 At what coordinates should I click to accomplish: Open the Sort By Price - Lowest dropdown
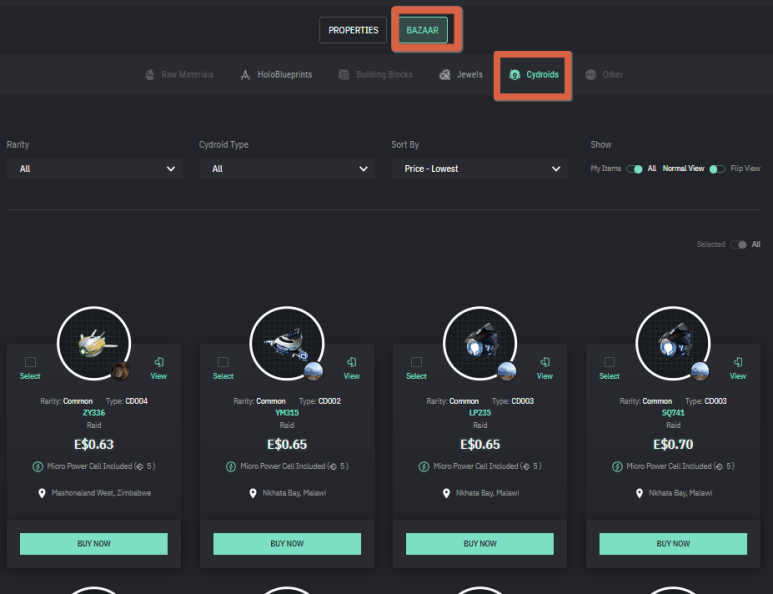pyautogui.click(x=480, y=169)
